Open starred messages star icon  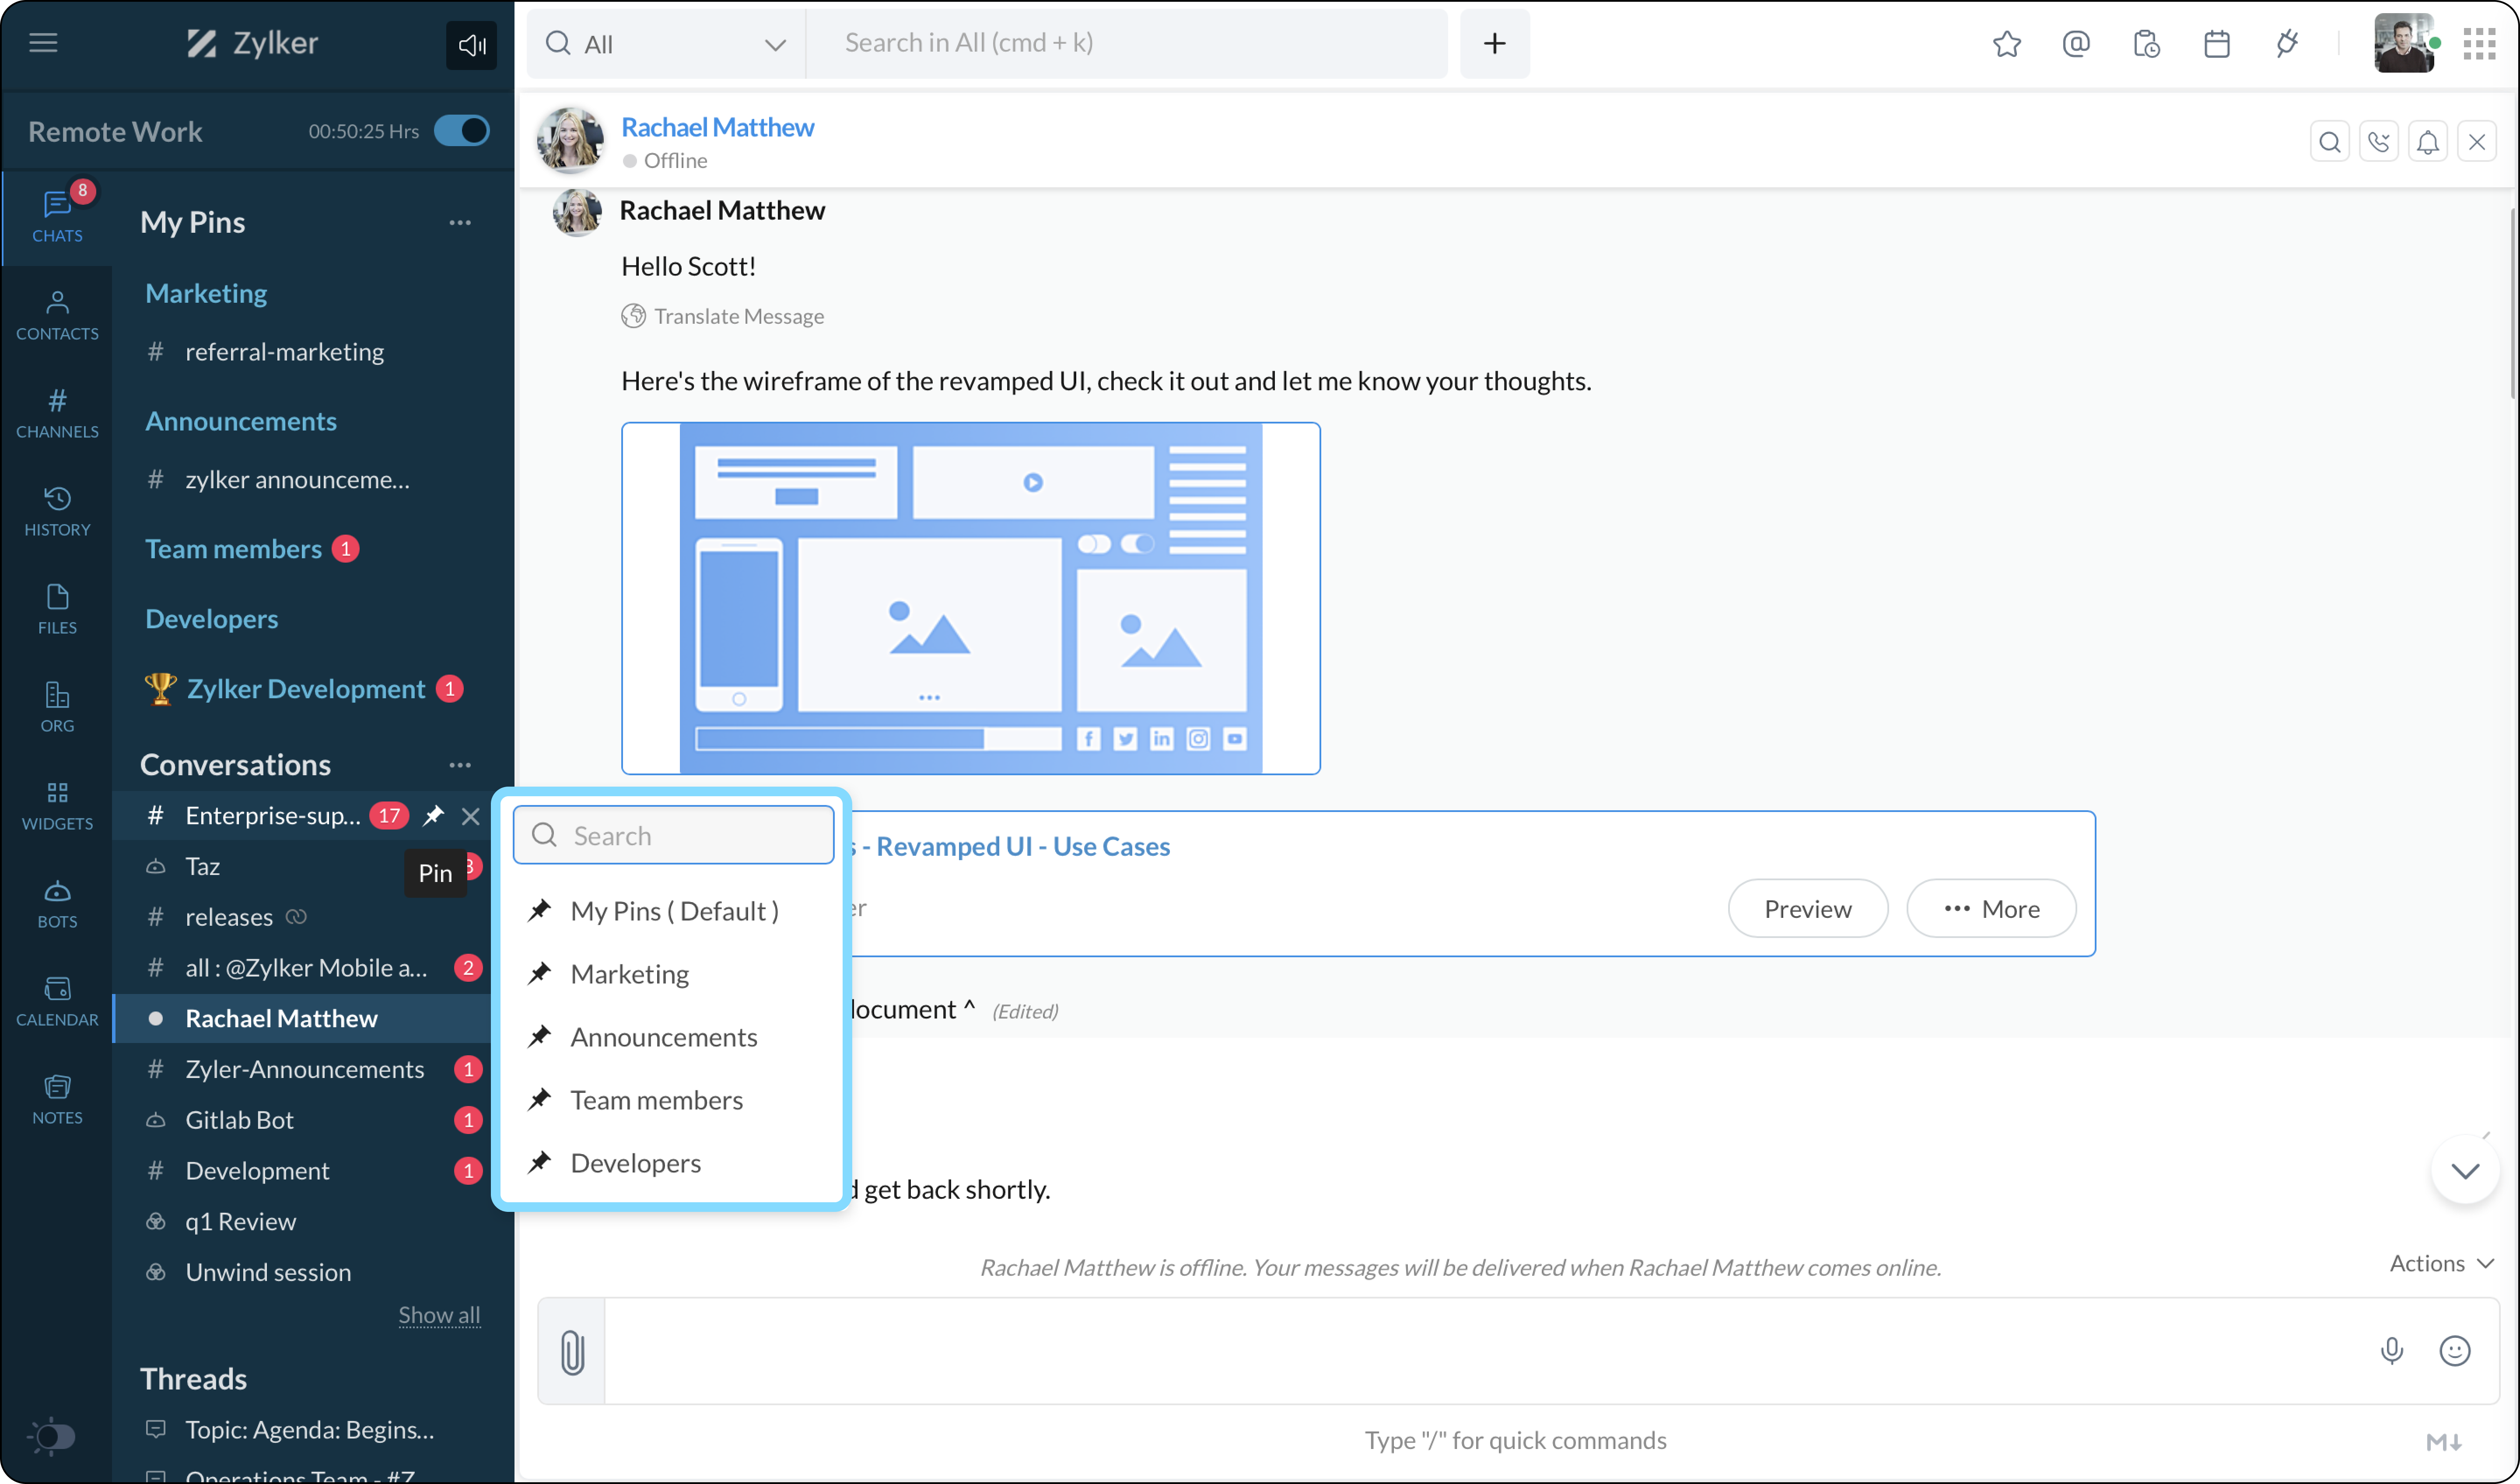click(x=2006, y=43)
